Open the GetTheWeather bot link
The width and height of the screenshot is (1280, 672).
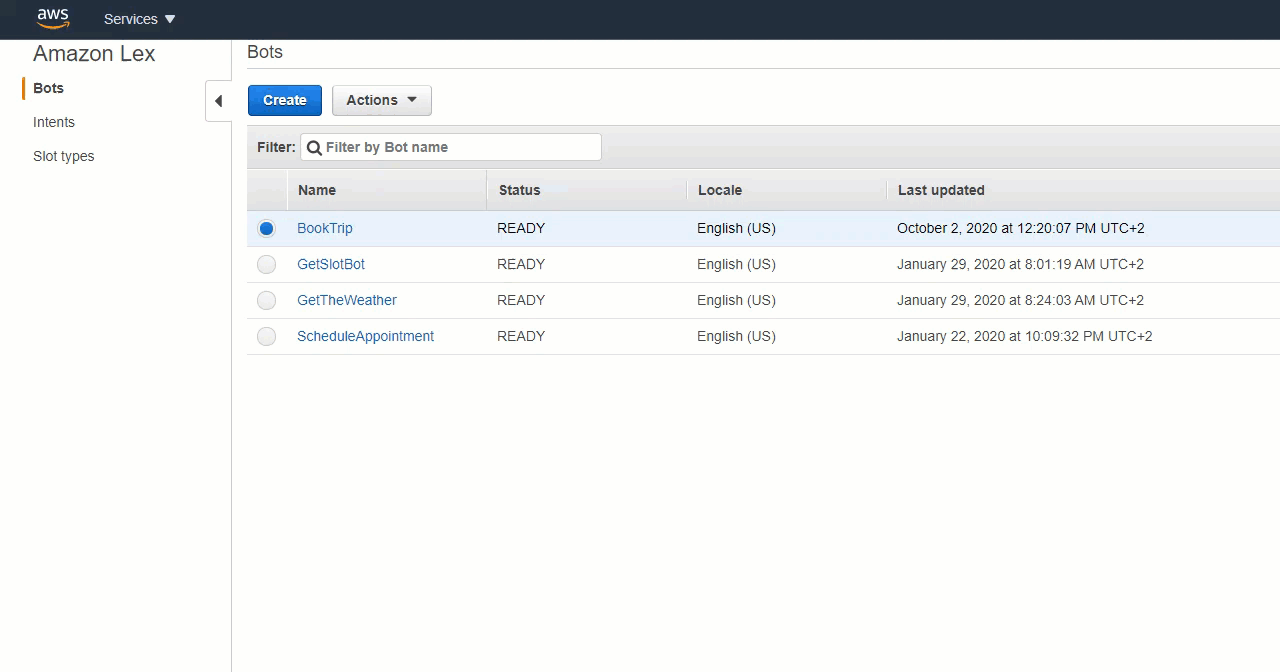347,300
